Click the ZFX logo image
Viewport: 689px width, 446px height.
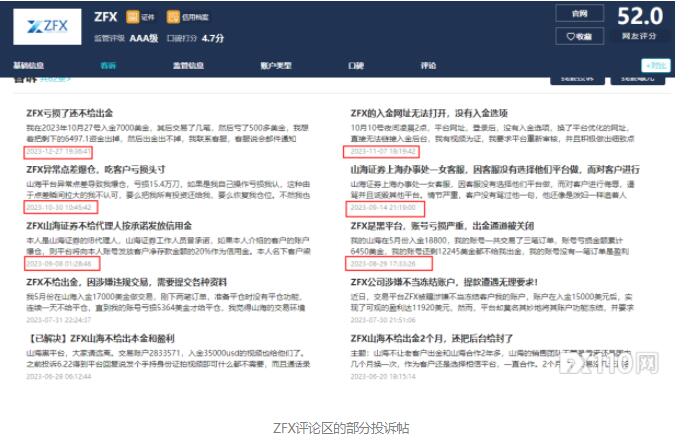[47, 27]
